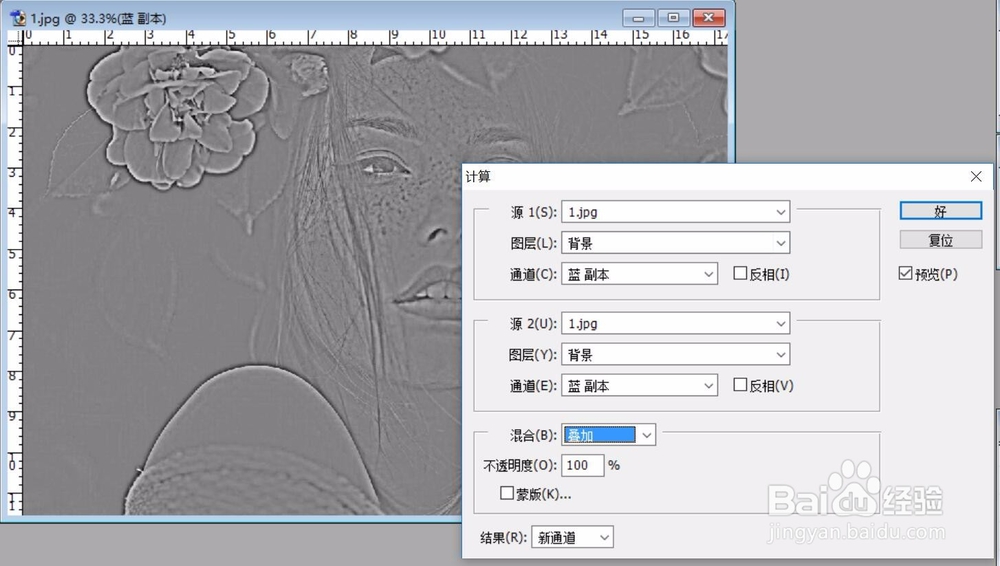Open 通道(E) channel dropdown
Viewport: 1000px width, 566px height.
639,385
